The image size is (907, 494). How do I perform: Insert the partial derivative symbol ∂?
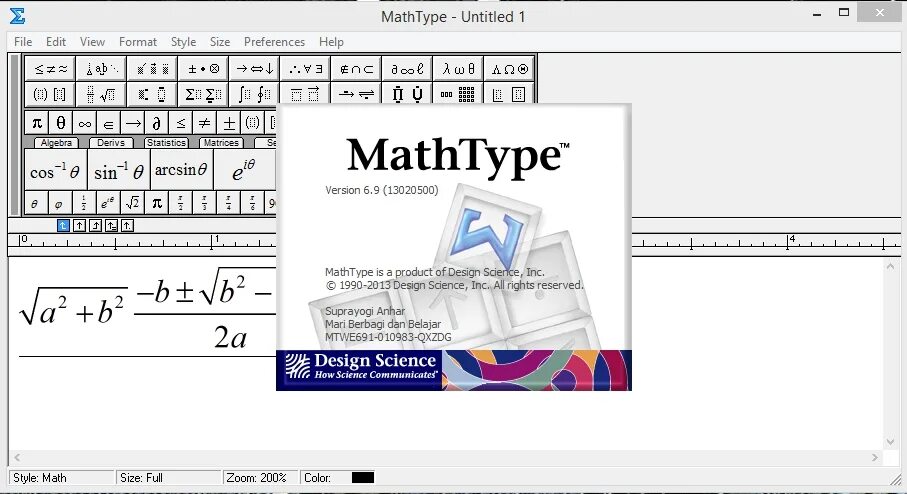(156, 123)
